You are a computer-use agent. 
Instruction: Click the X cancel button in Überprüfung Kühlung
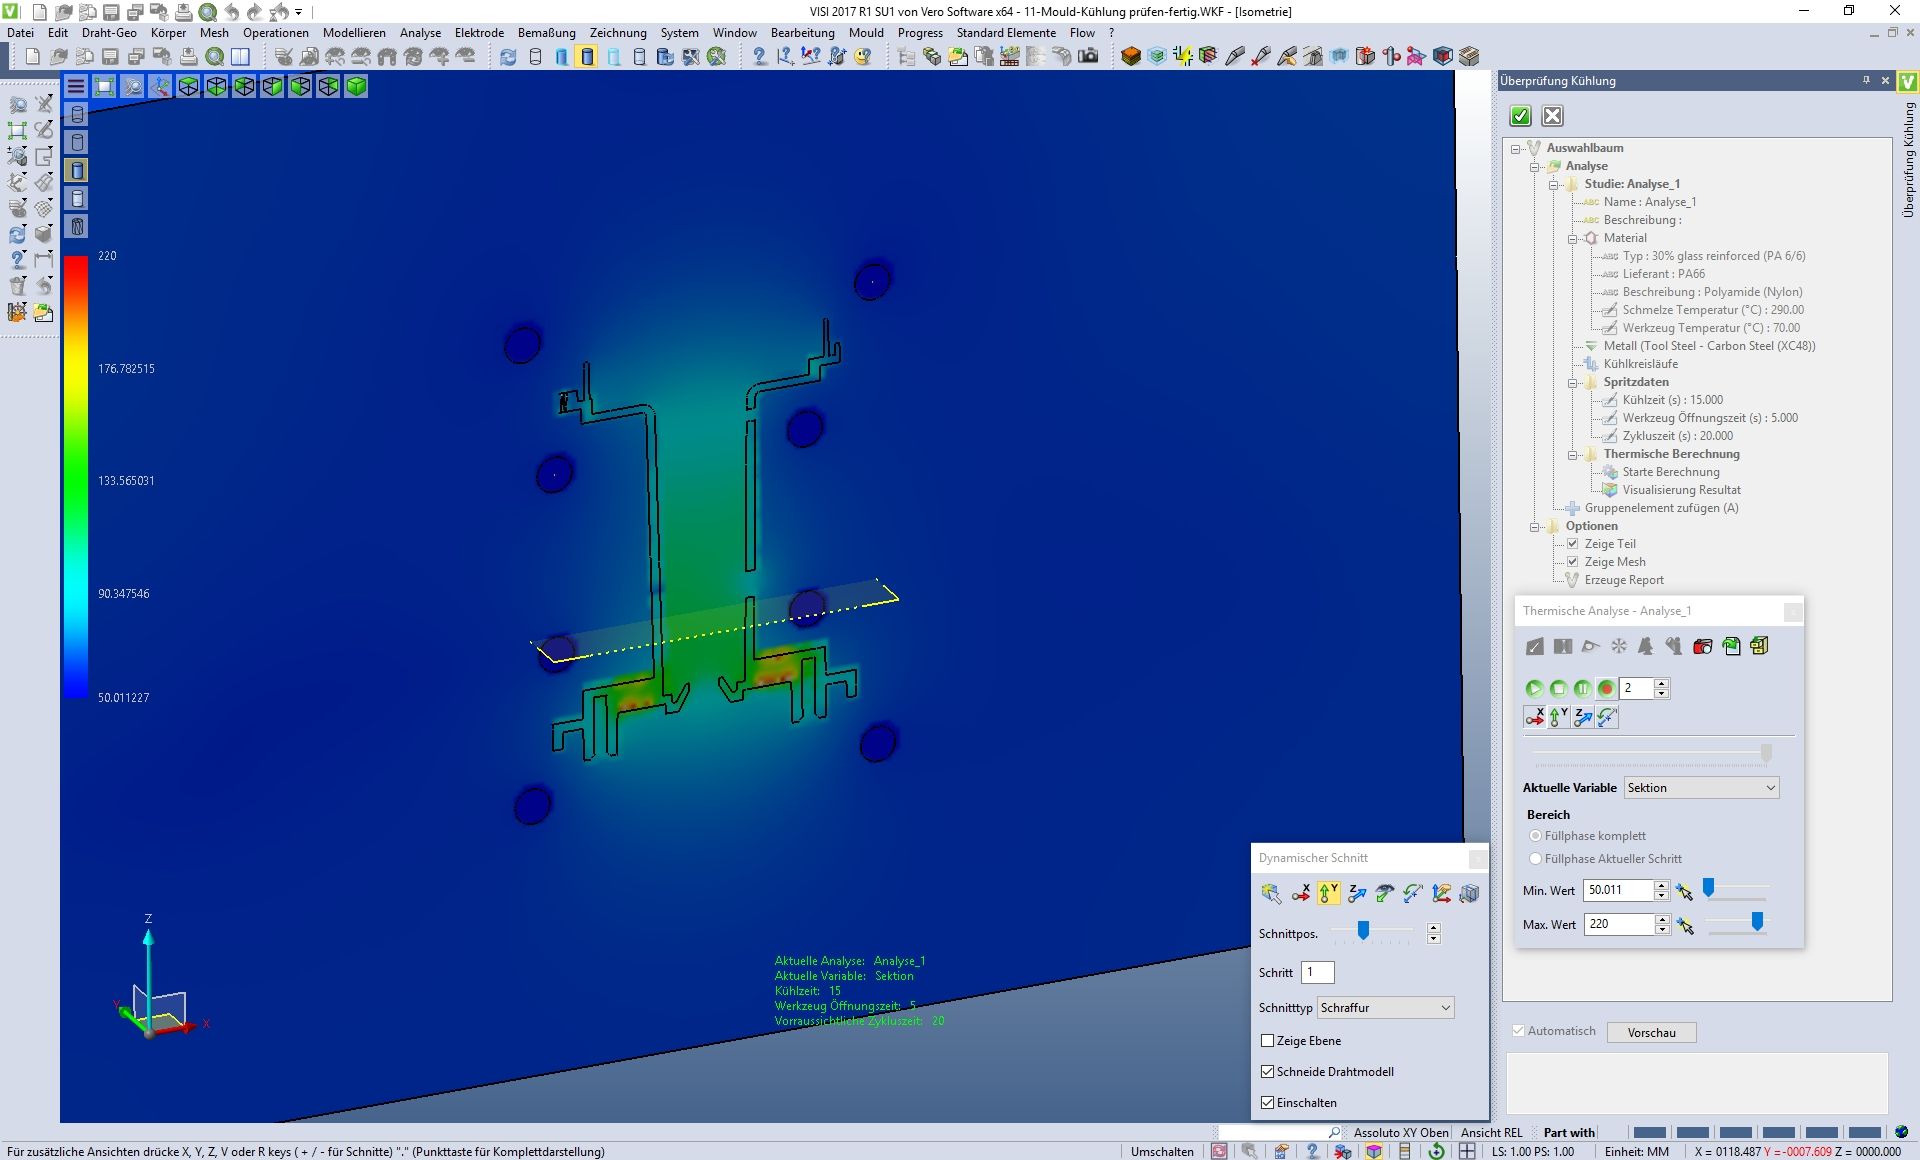click(1552, 116)
